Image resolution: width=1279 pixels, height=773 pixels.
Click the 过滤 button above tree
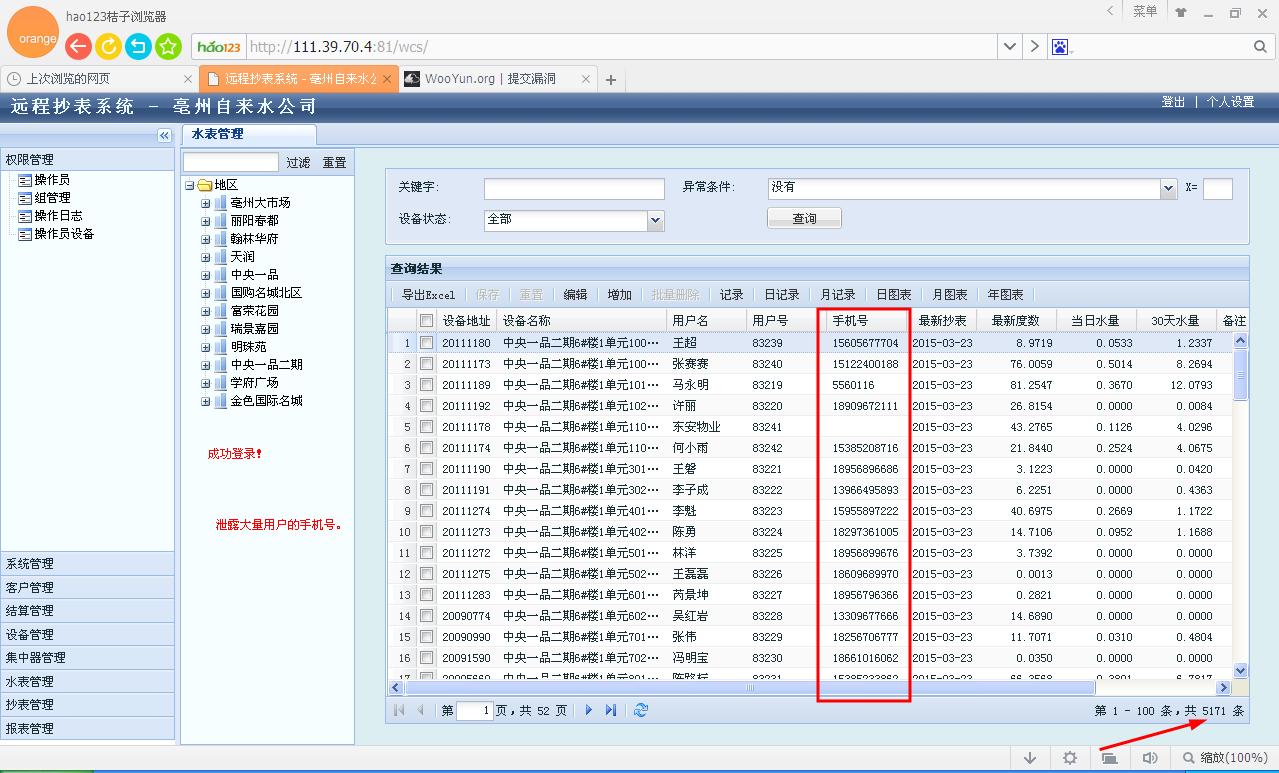[298, 162]
